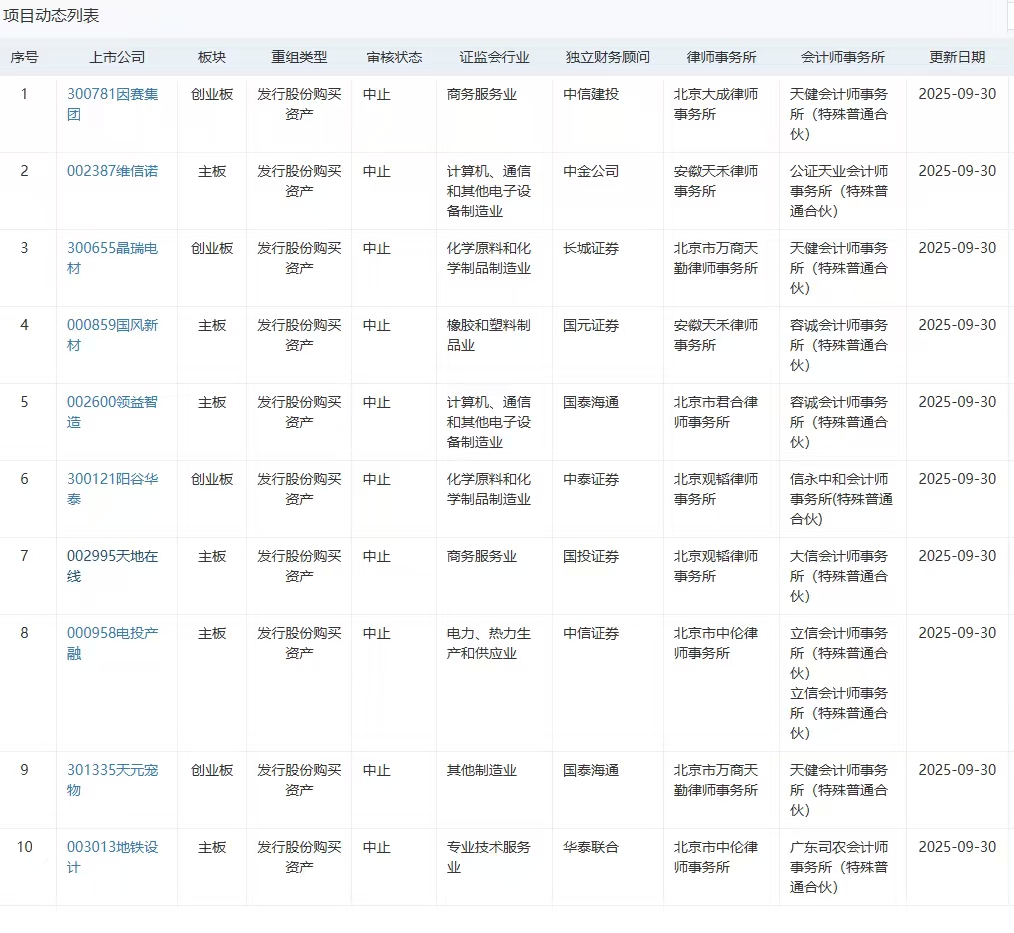This screenshot has width=1014, height=933.
Task: Select the 信永中和会计师事务所 accounting firm cell
Action: pyautogui.click(x=841, y=499)
